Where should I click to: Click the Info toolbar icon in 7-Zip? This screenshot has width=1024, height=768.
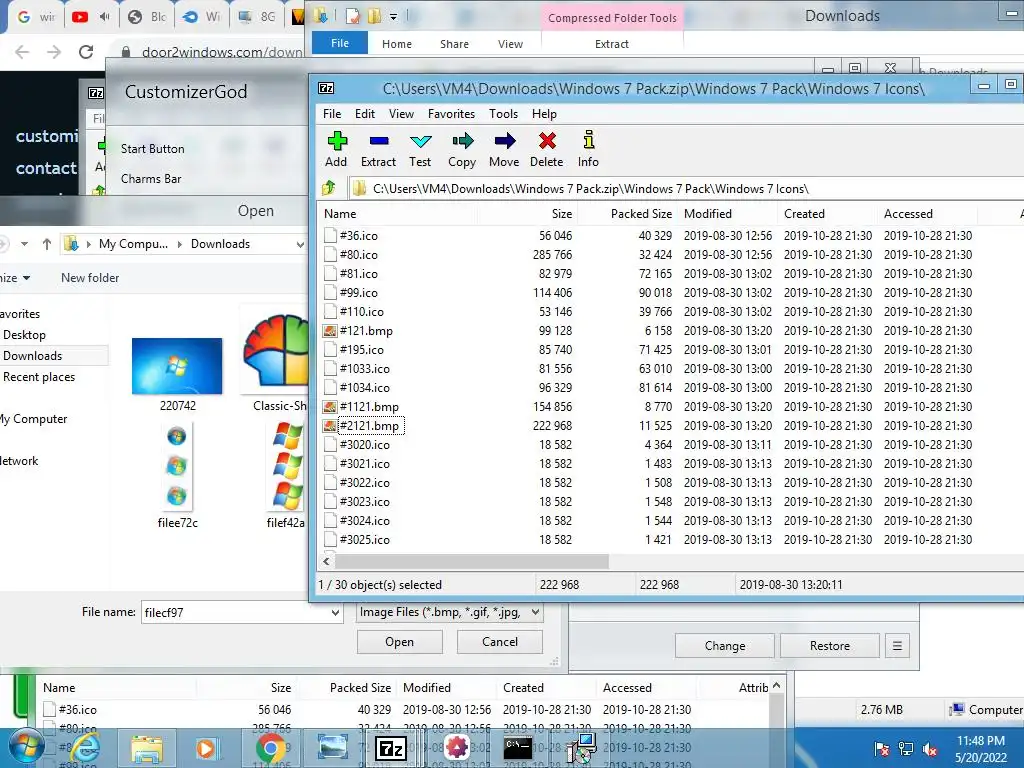(588, 141)
